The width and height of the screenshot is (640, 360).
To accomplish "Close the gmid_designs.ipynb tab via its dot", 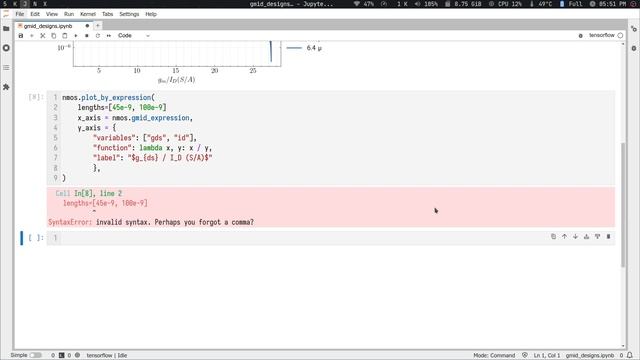I will point(87,26).
